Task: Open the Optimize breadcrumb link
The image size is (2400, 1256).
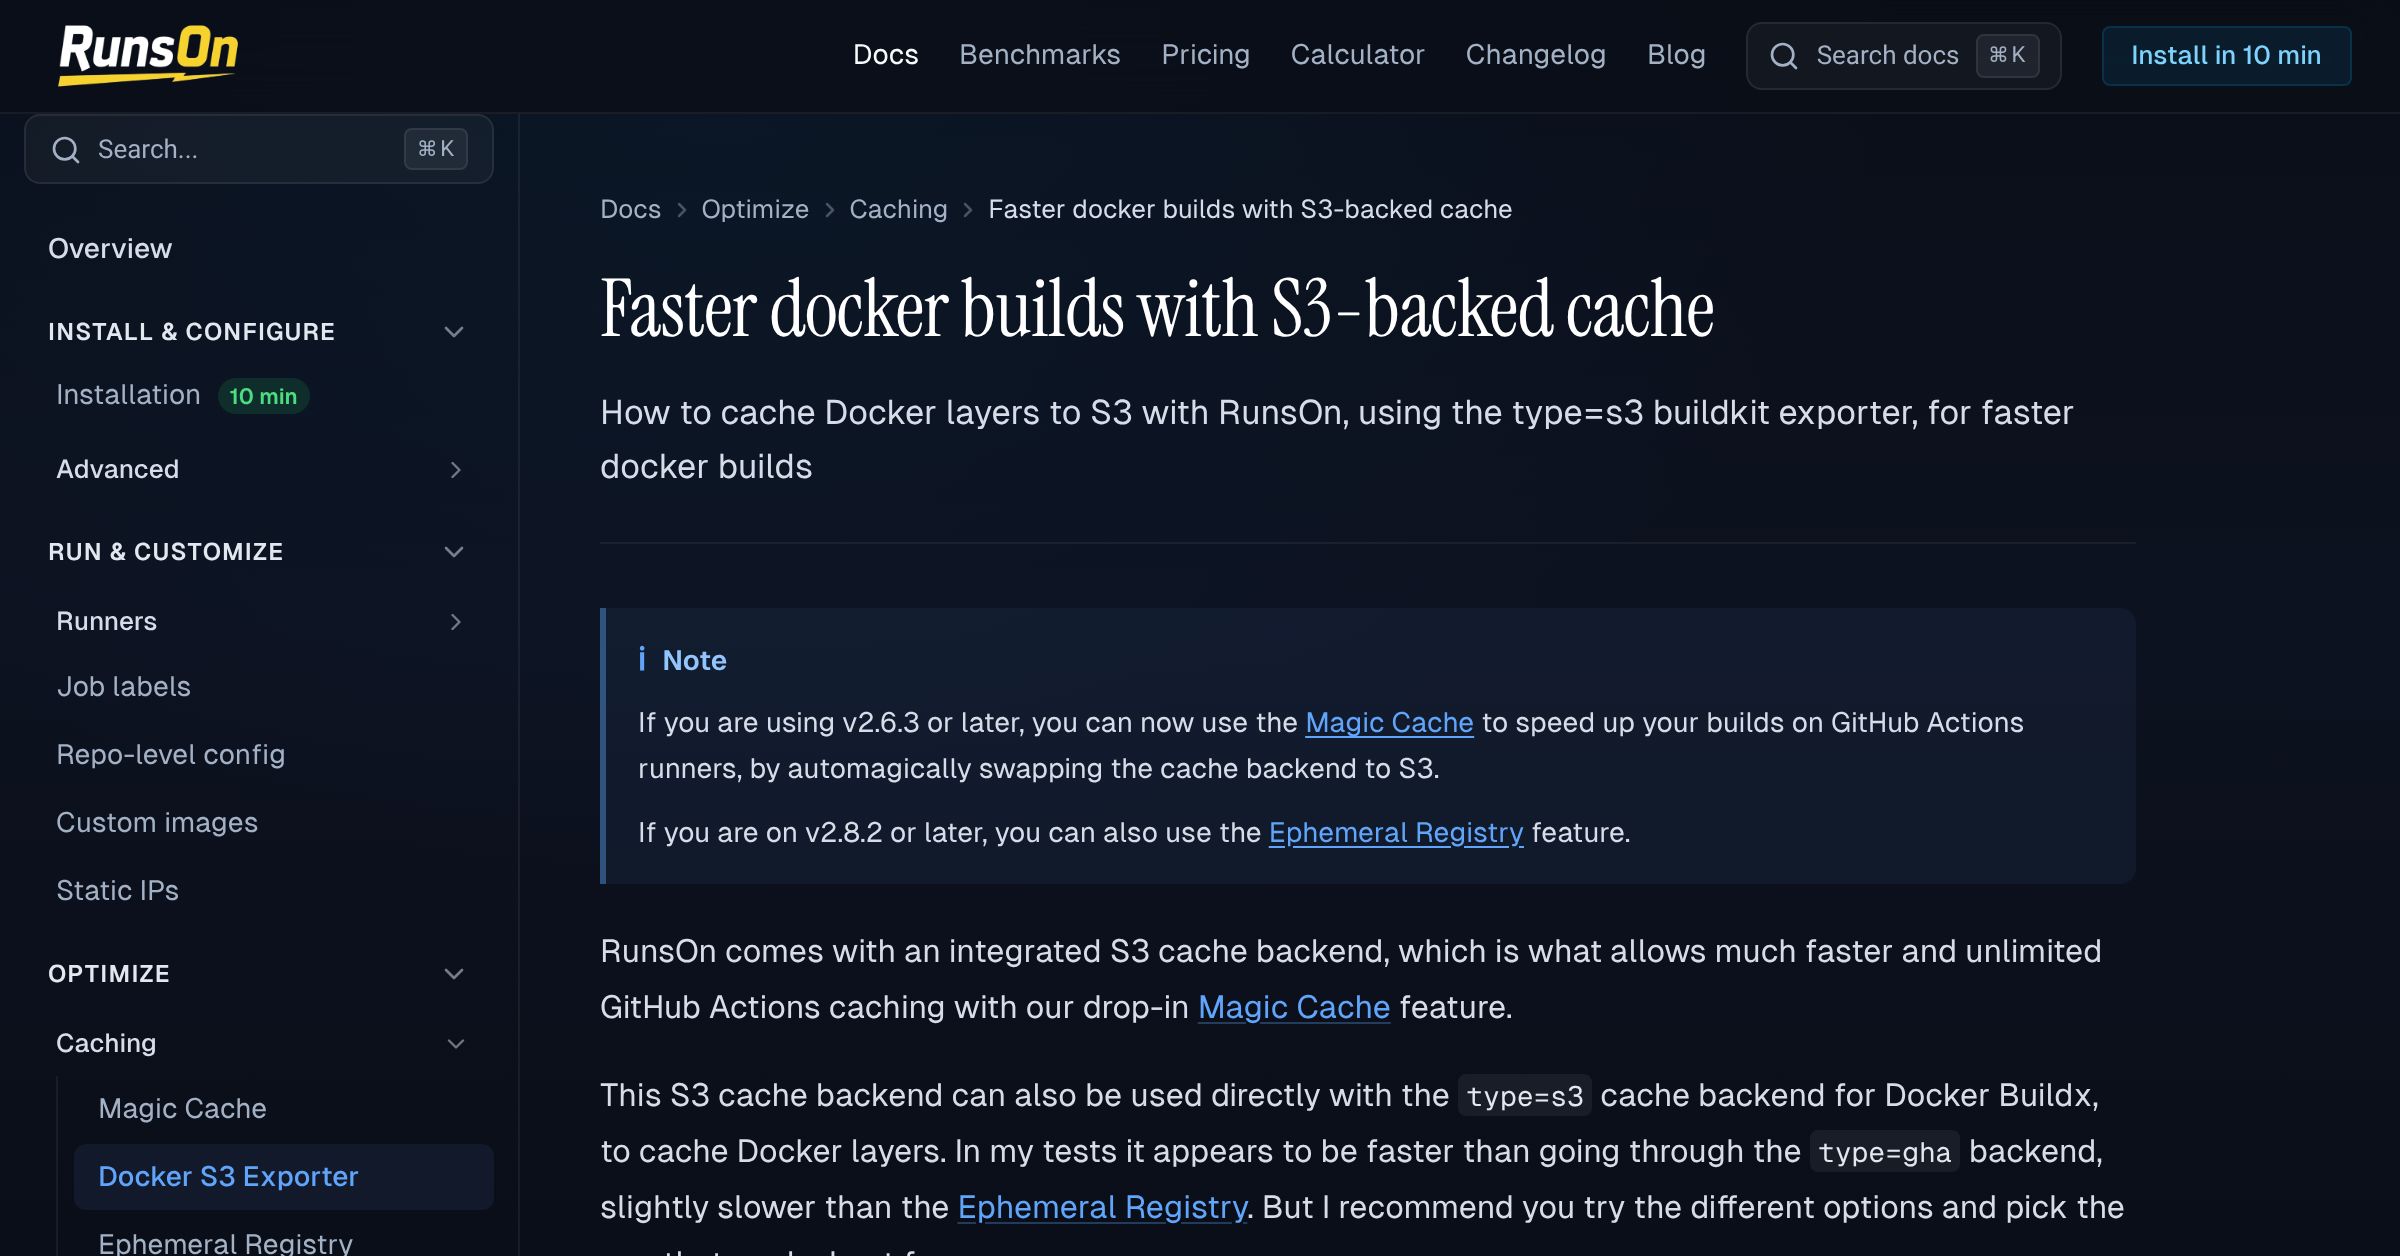Action: tap(755, 209)
